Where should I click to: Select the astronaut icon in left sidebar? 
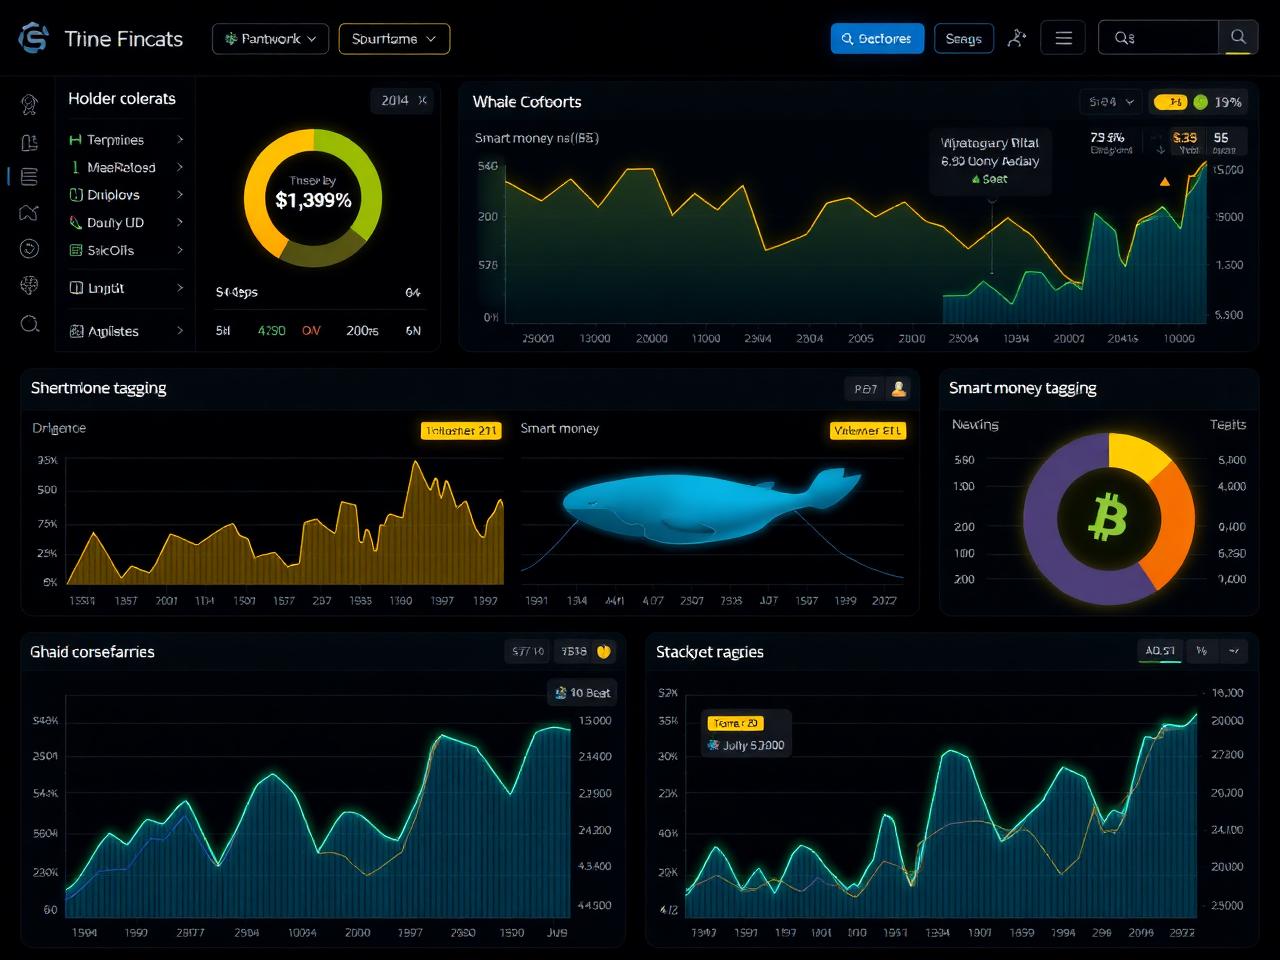pos(29,104)
